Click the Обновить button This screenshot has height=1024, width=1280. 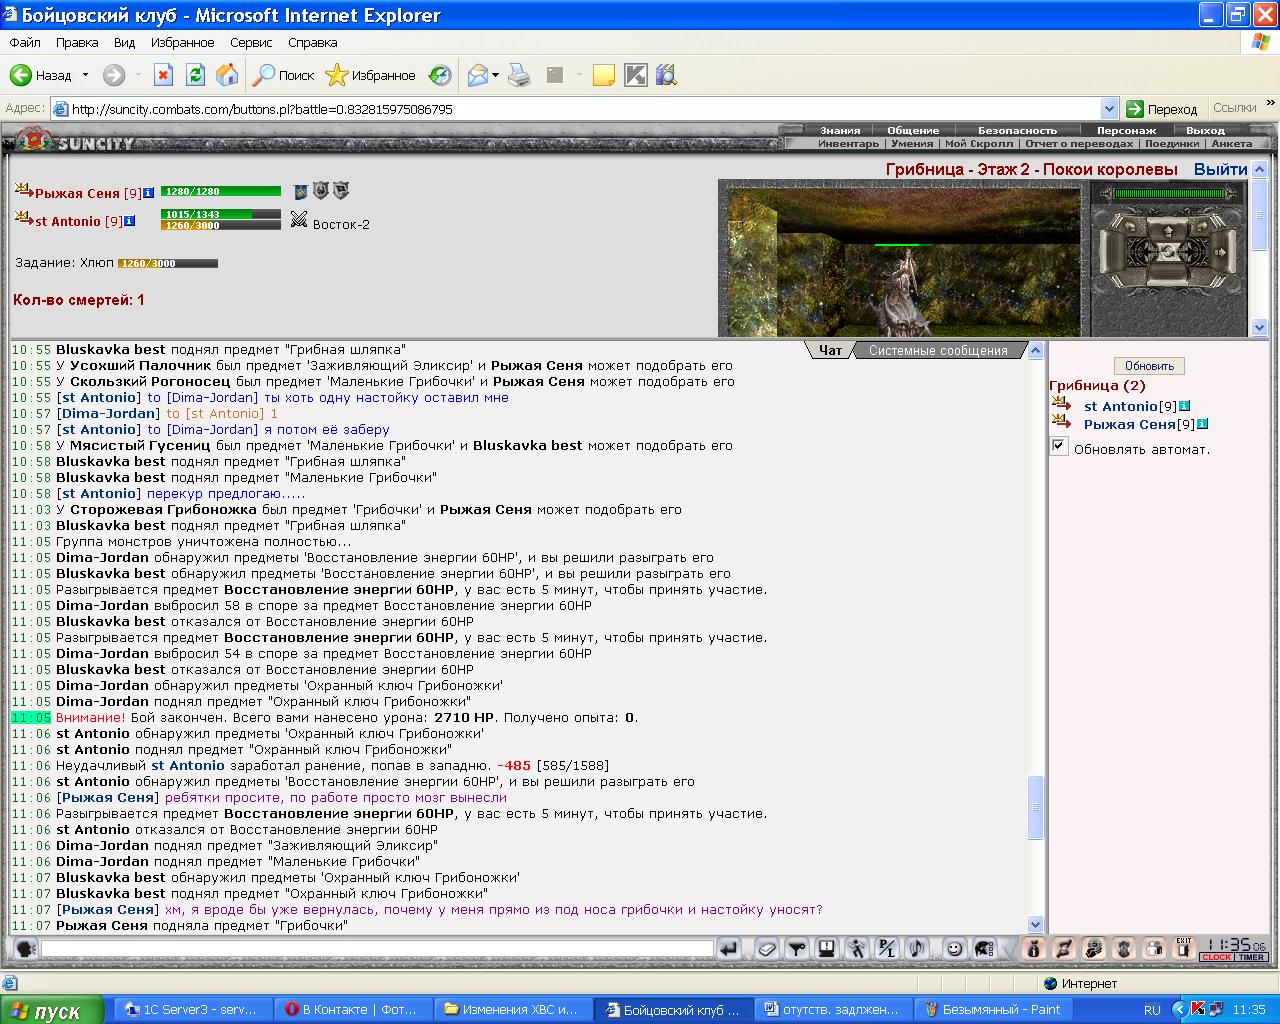1149,366
